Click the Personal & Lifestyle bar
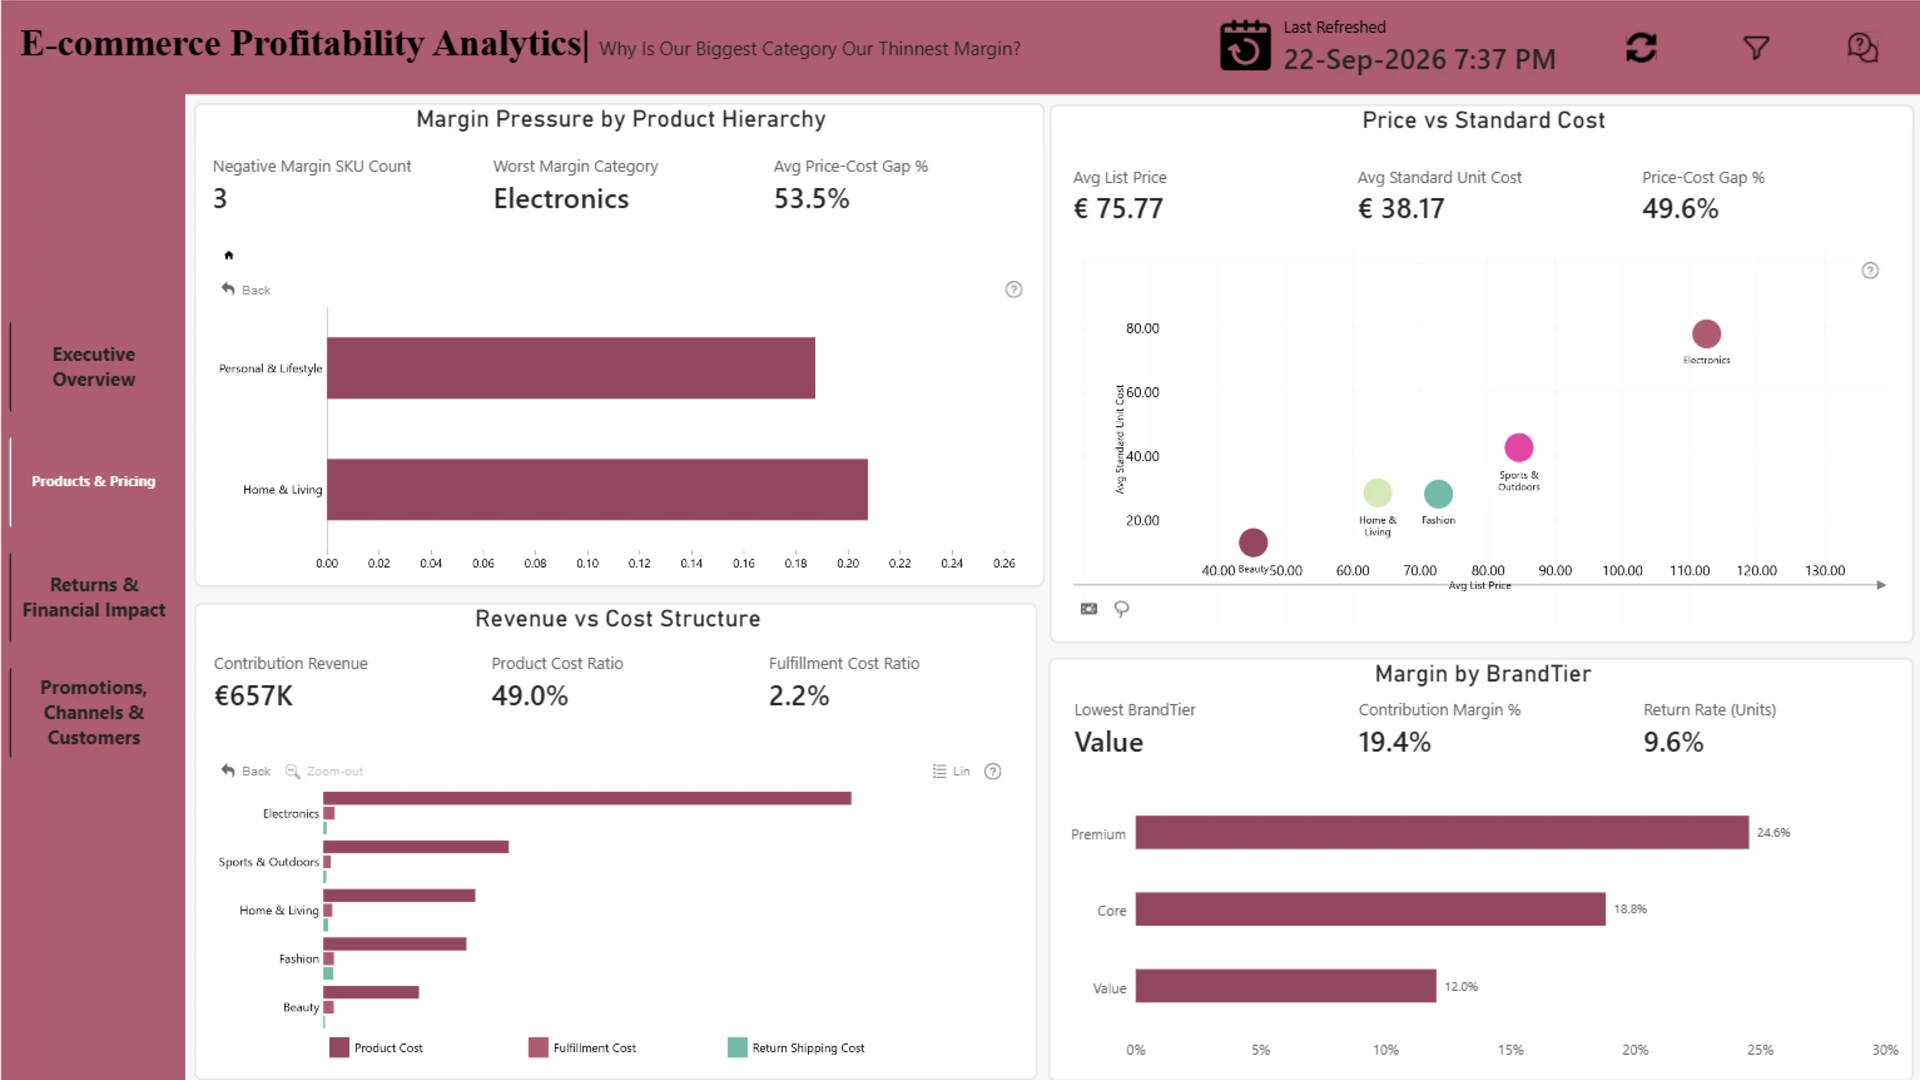Screen dimensions: 1920x1080 (x=571, y=368)
